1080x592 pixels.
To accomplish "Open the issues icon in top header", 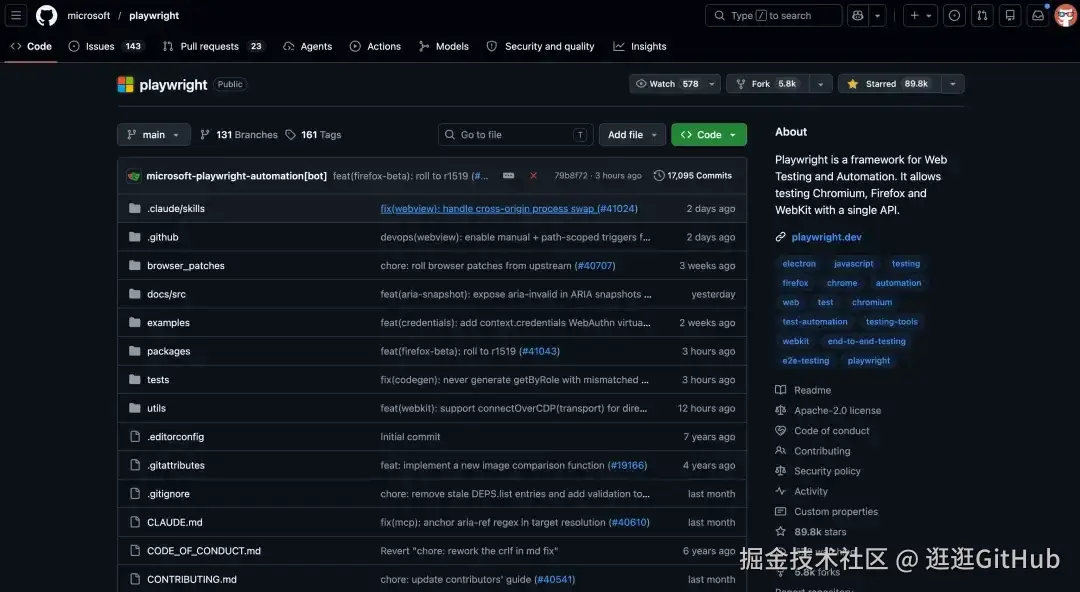I will click(954, 15).
